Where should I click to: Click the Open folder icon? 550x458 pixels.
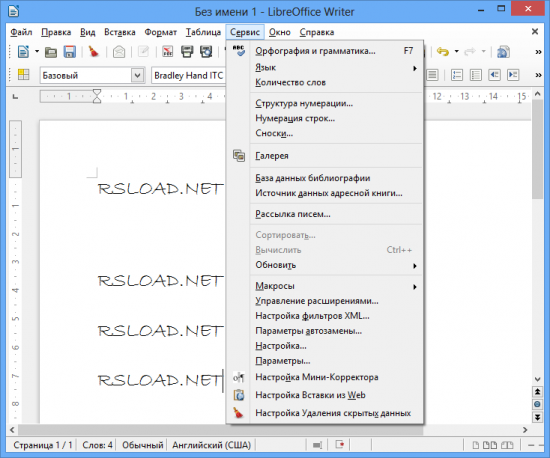[51, 52]
